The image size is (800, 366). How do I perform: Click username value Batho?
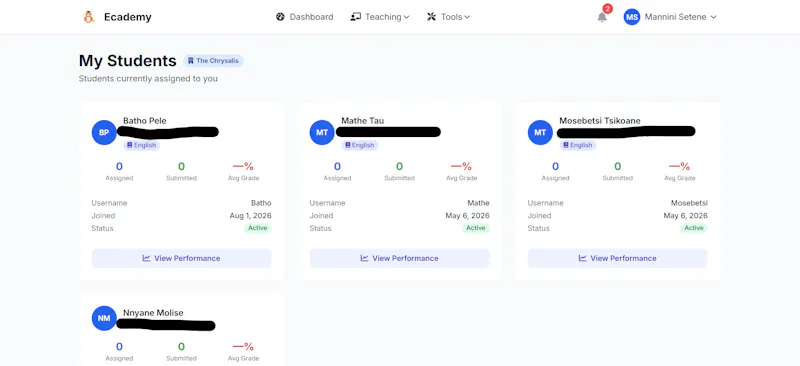pos(261,203)
